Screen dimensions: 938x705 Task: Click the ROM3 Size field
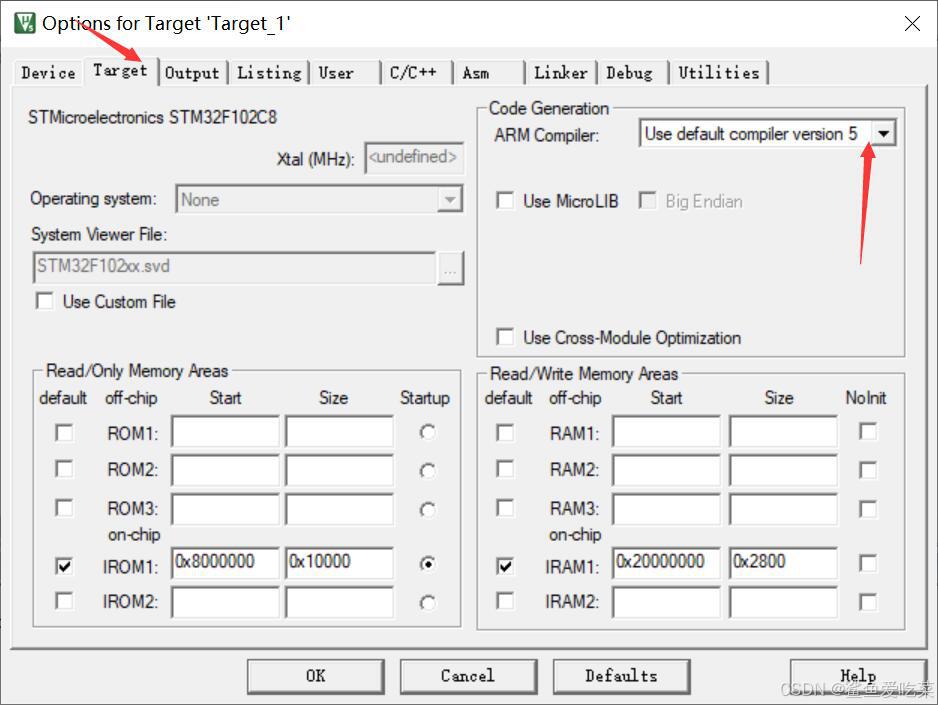click(x=340, y=509)
